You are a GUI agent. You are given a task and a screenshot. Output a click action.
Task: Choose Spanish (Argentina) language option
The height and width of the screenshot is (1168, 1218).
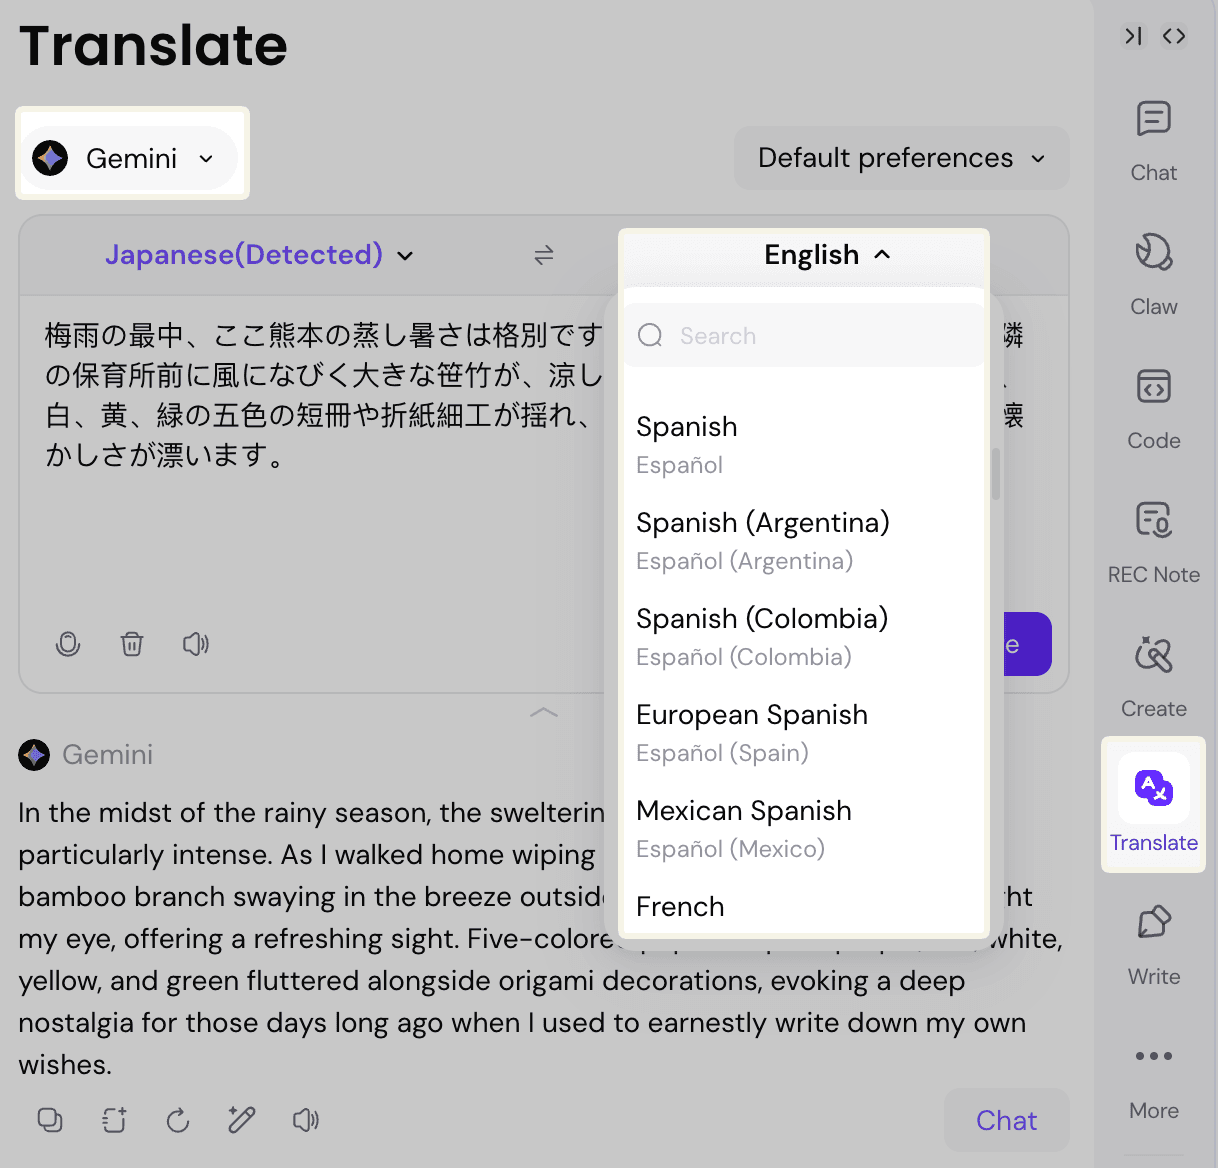coord(804,541)
